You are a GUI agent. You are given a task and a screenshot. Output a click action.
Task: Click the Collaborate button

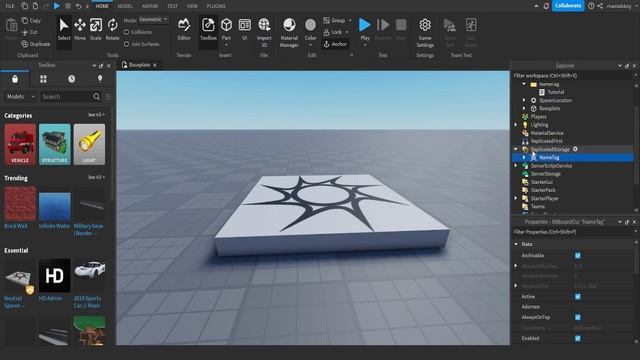coord(568,6)
